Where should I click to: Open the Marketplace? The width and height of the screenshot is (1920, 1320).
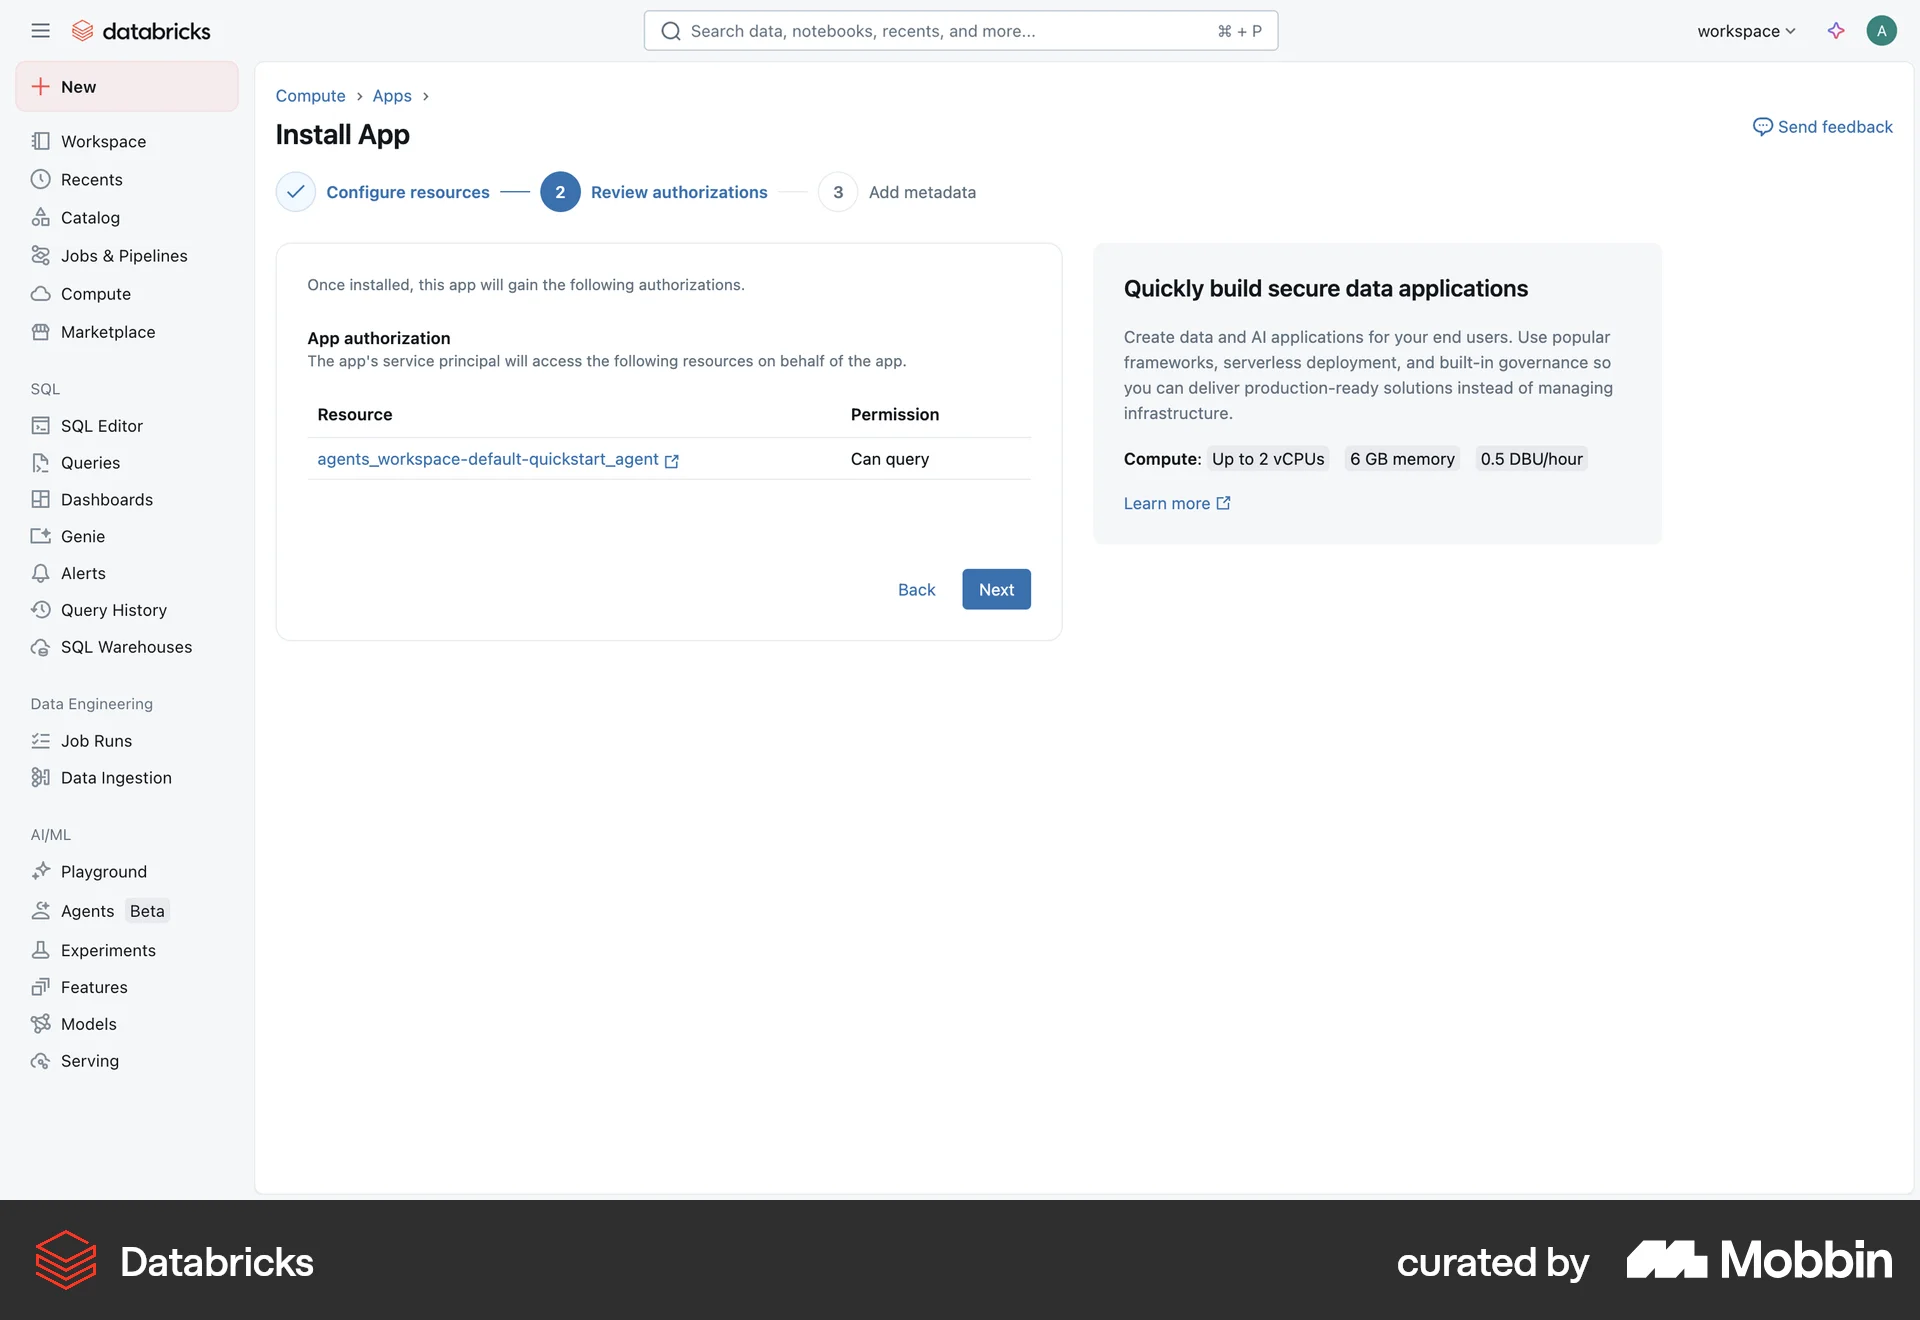(x=107, y=331)
